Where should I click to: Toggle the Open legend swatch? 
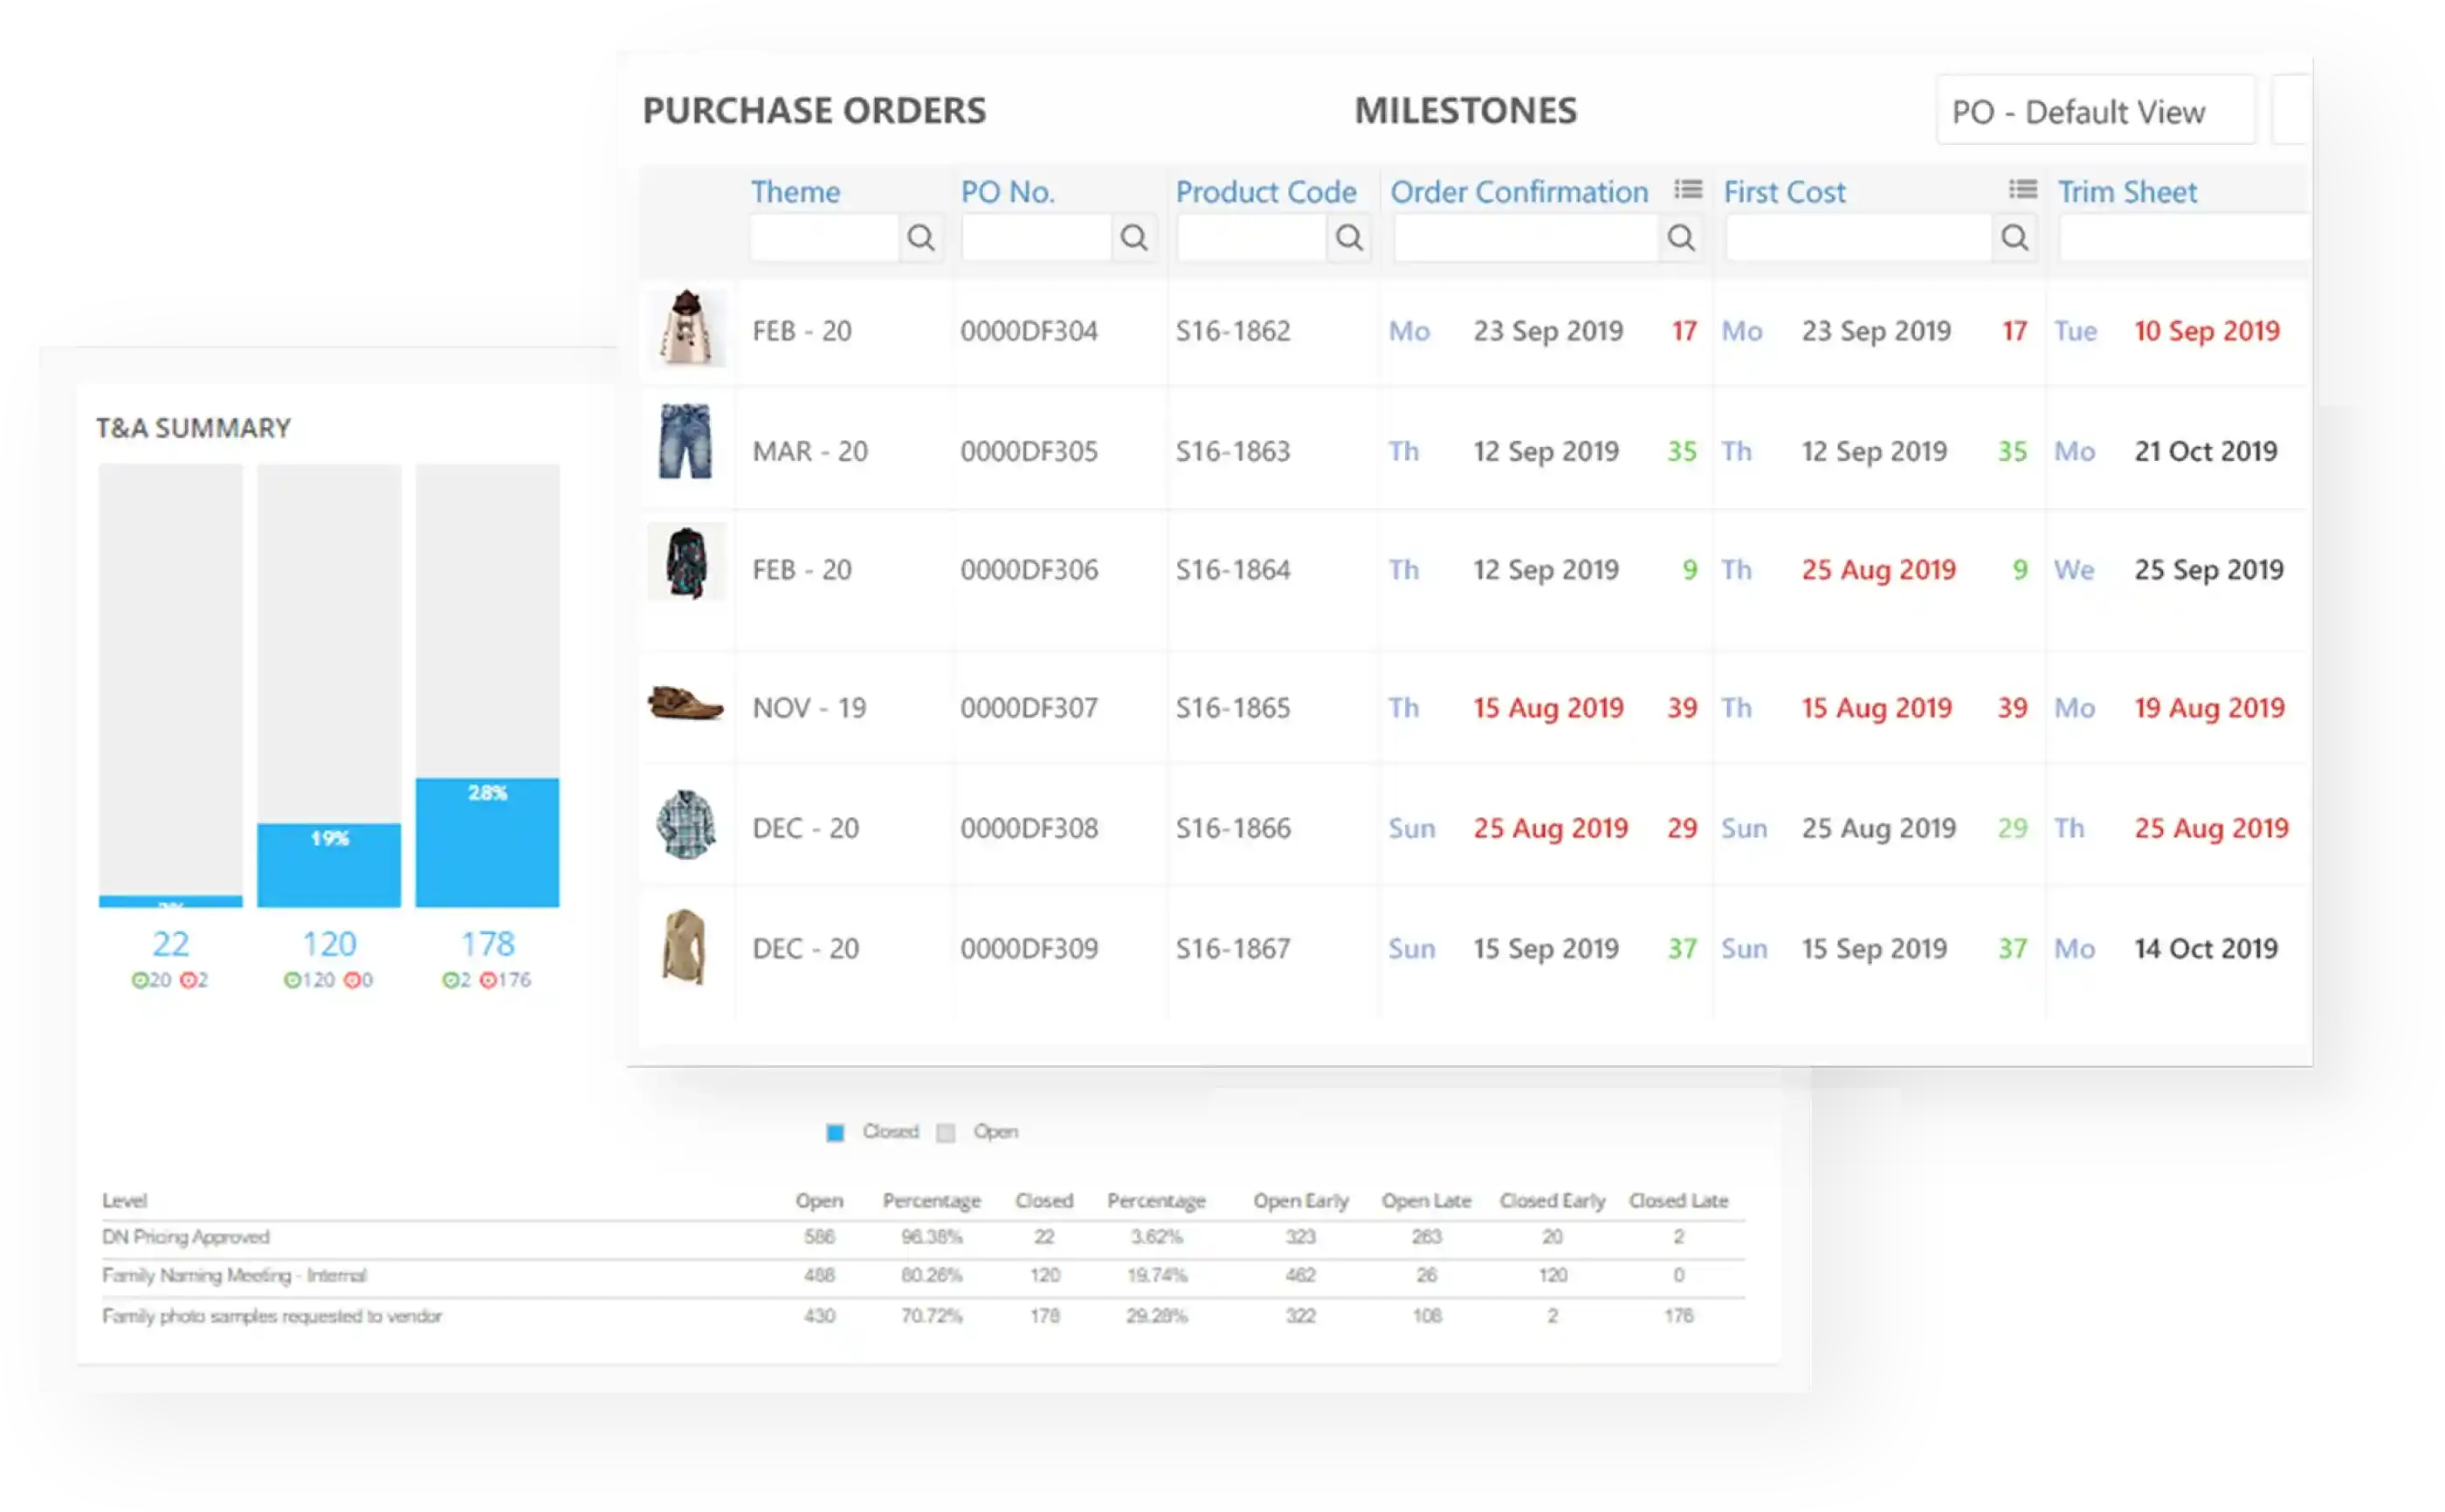click(x=946, y=1133)
